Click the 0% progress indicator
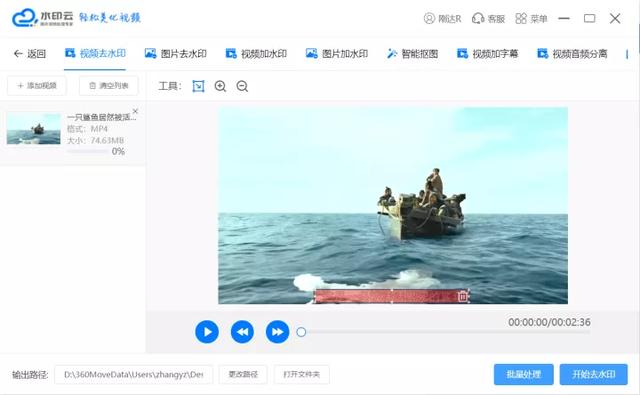 [x=118, y=151]
